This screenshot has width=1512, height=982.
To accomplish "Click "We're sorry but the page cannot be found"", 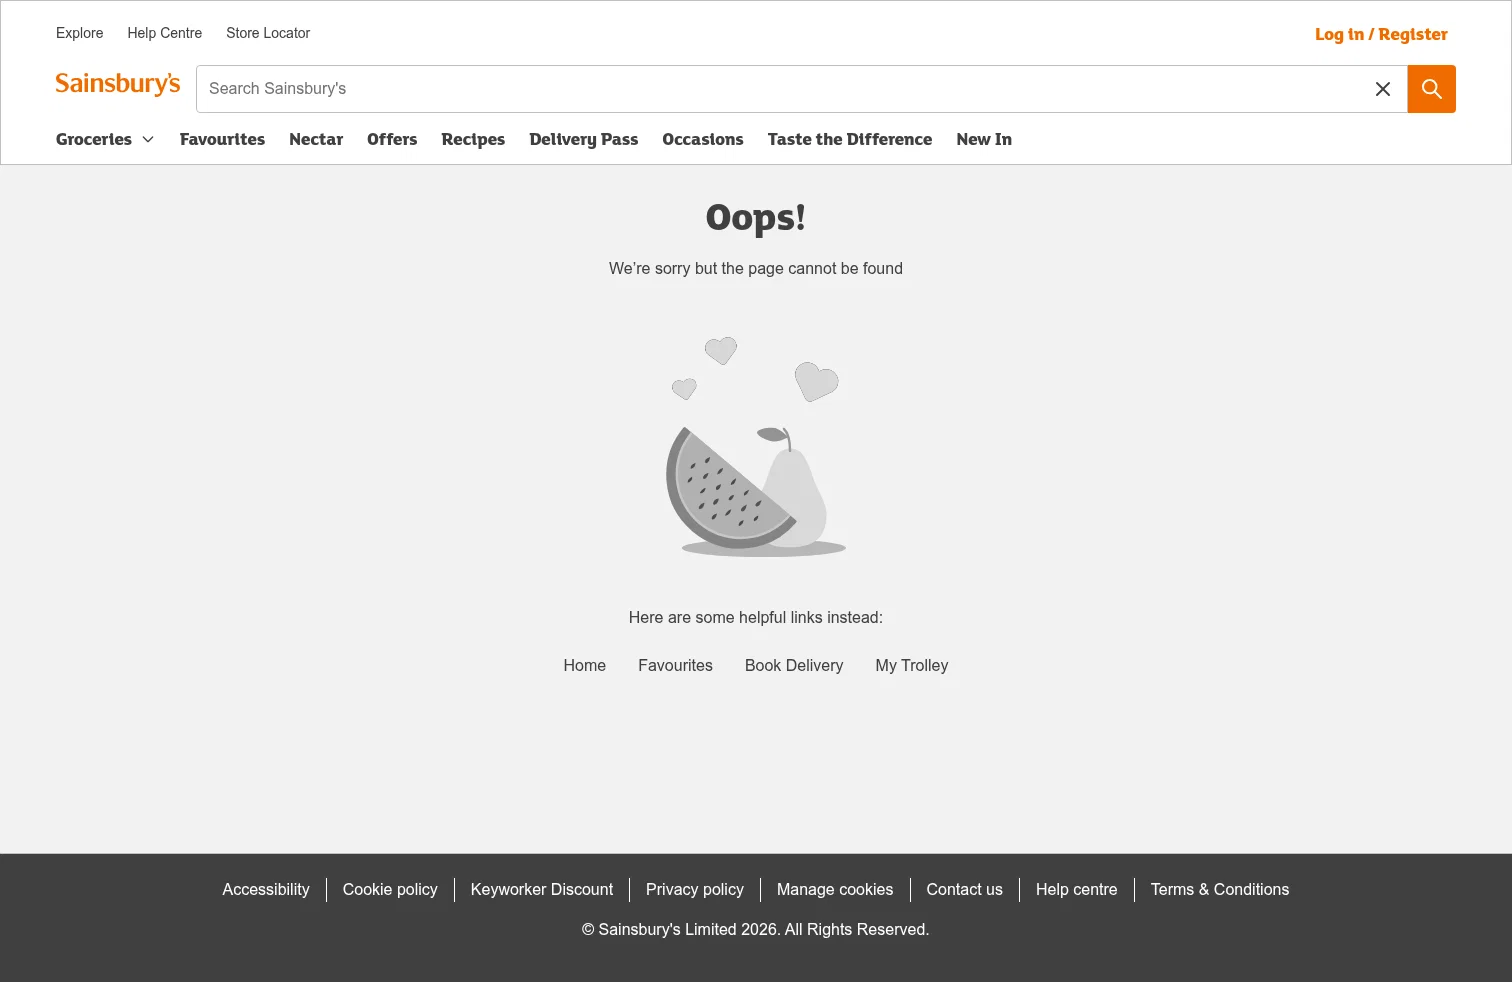I will [x=756, y=268].
